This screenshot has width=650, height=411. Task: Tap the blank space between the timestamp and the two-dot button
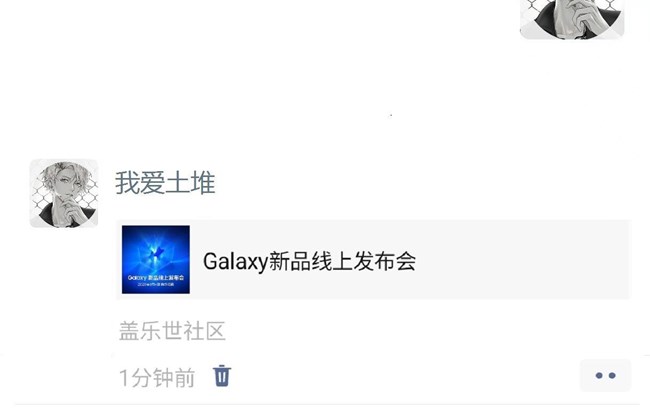tap(405, 377)
